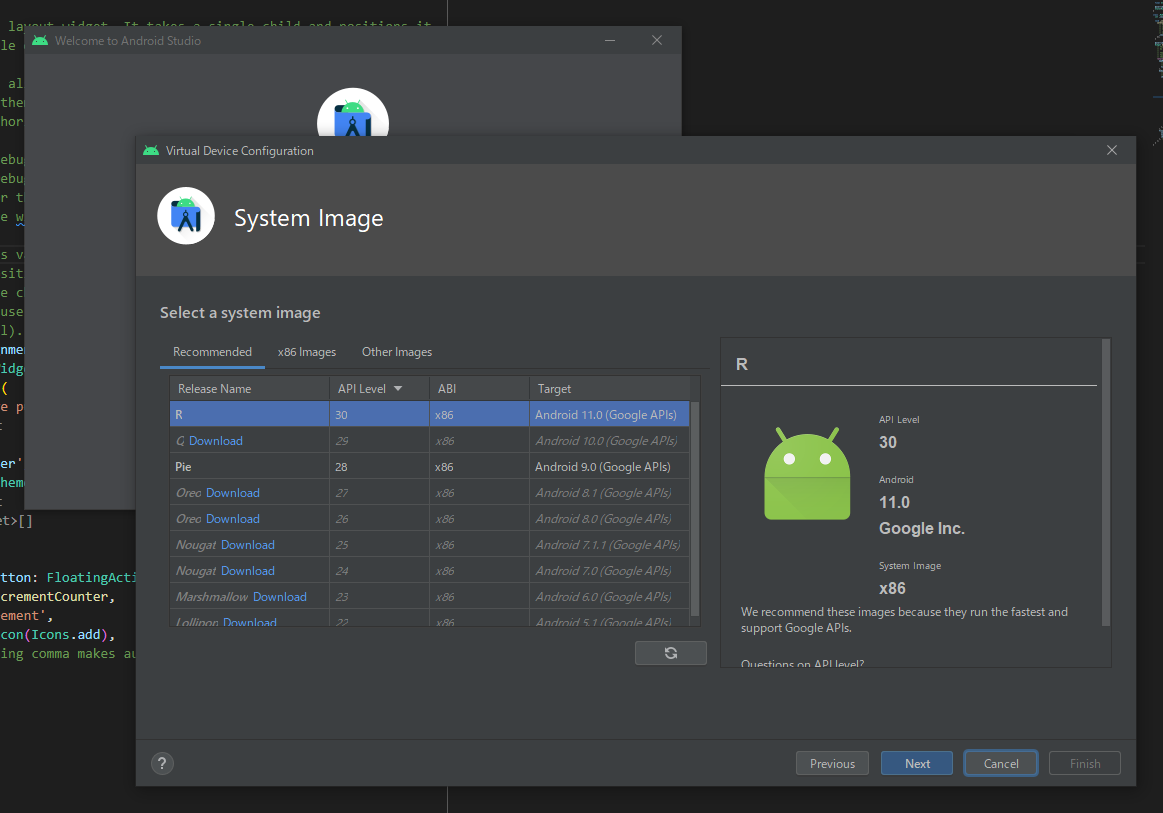The image size is (1163, 813).
Task: Click the Next button
Action: (x=917, y=763)
